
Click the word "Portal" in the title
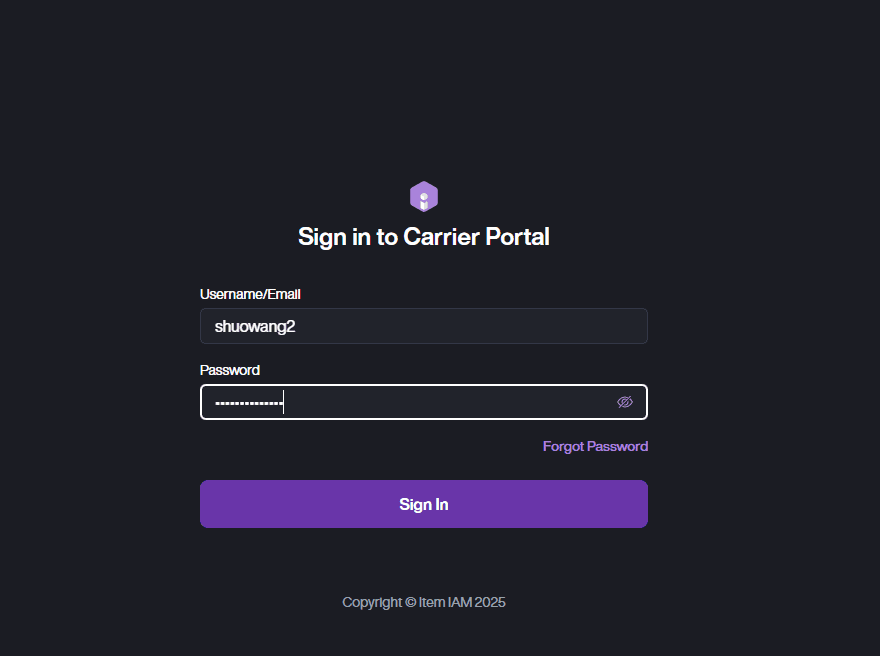(x=517, y=237)
